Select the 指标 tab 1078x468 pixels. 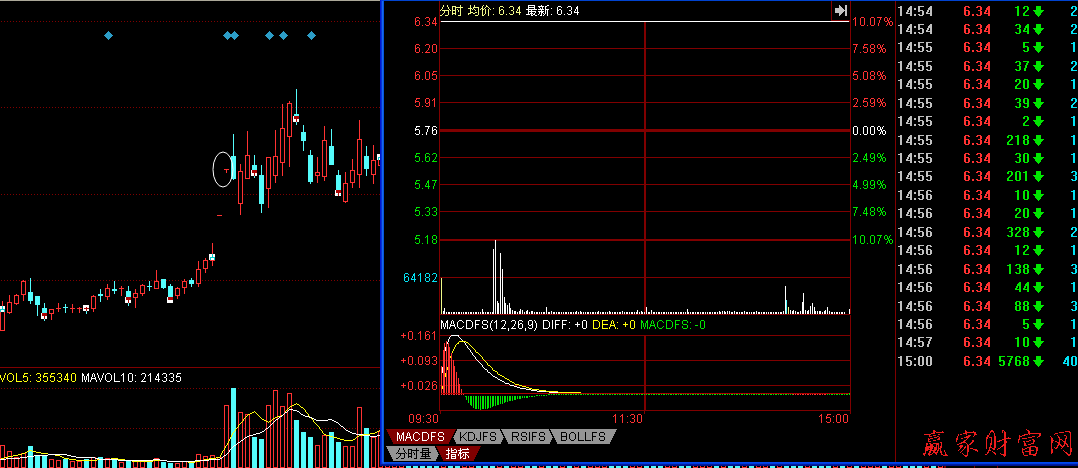[x=458, y=453]
